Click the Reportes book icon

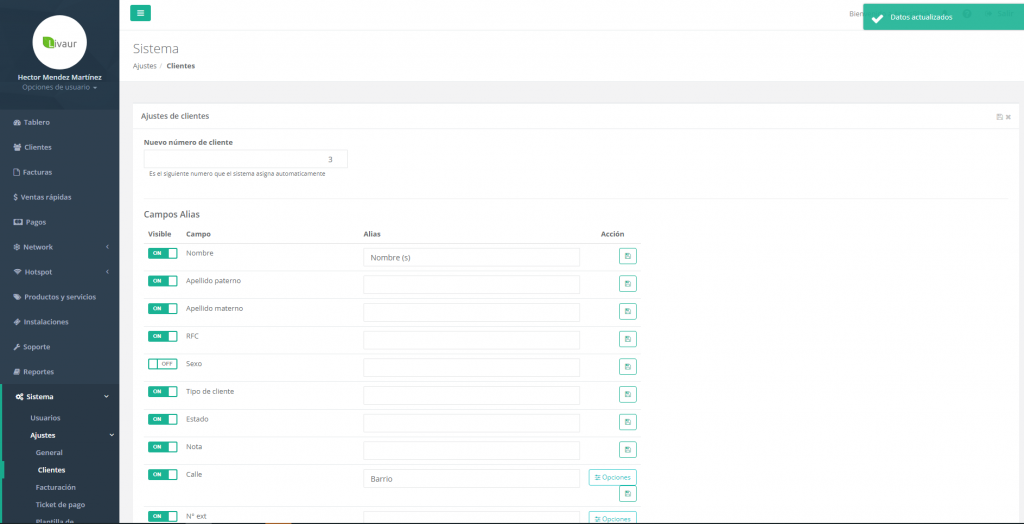coord(17,372)
